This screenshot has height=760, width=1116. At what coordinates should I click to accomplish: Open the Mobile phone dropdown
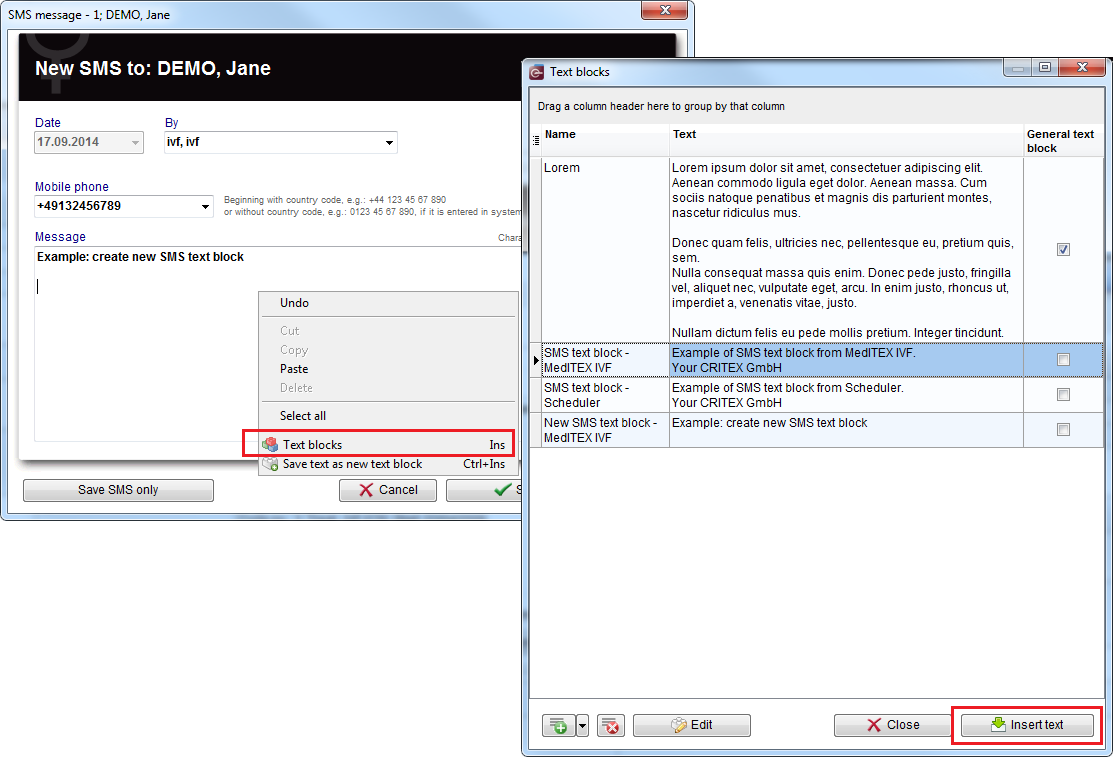205,207
